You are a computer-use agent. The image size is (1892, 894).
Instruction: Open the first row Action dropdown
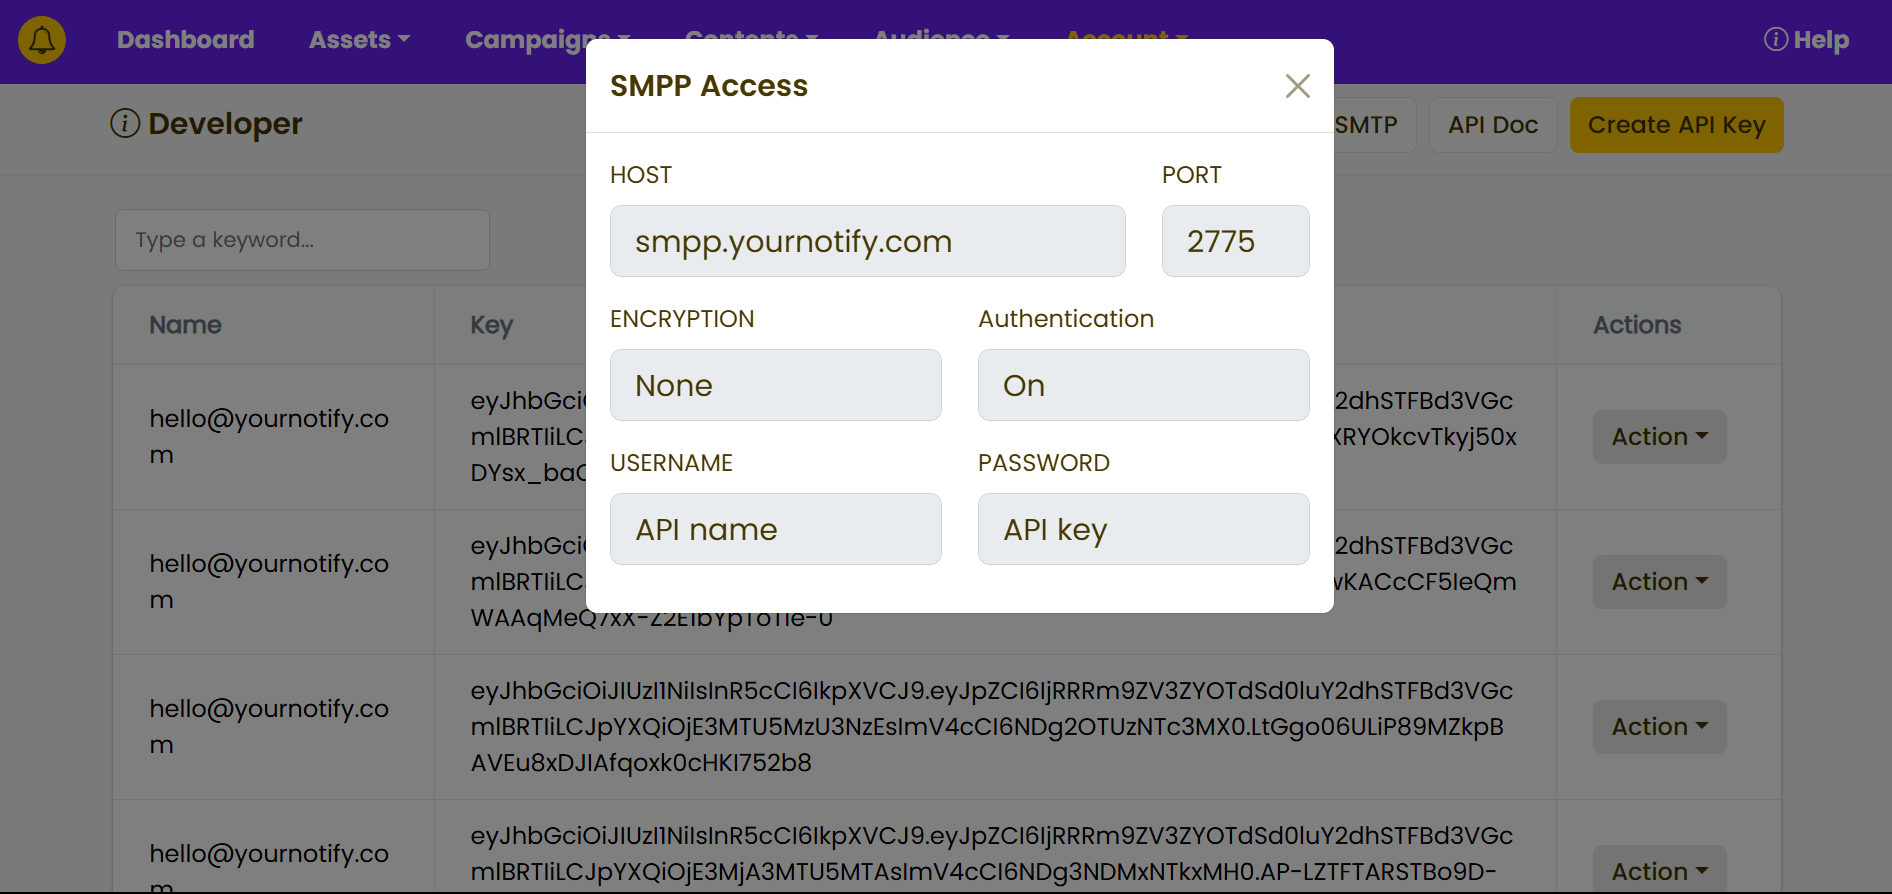click(x=1659, y=437)
